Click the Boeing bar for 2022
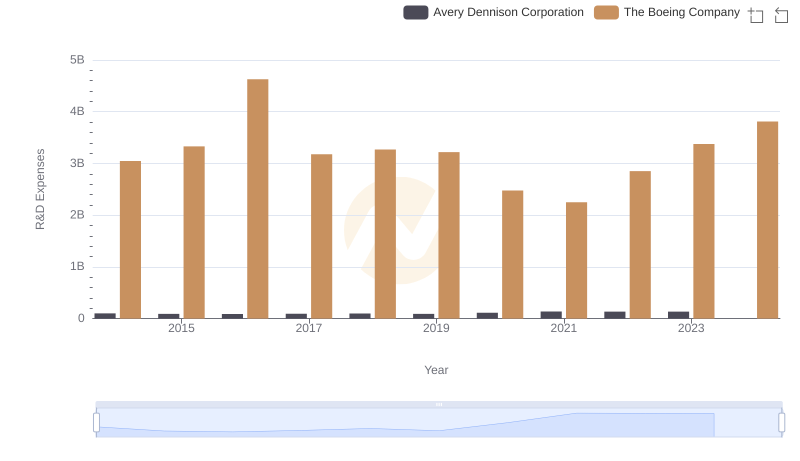The image size is (800, 461). [640, 245]
